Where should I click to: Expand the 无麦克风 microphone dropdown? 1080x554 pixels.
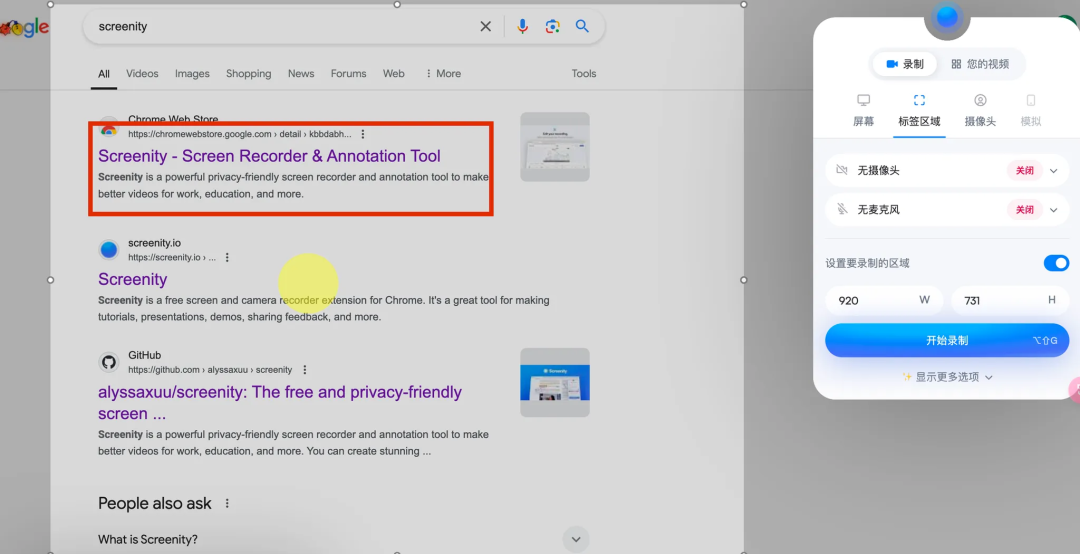coord(1054,210)
